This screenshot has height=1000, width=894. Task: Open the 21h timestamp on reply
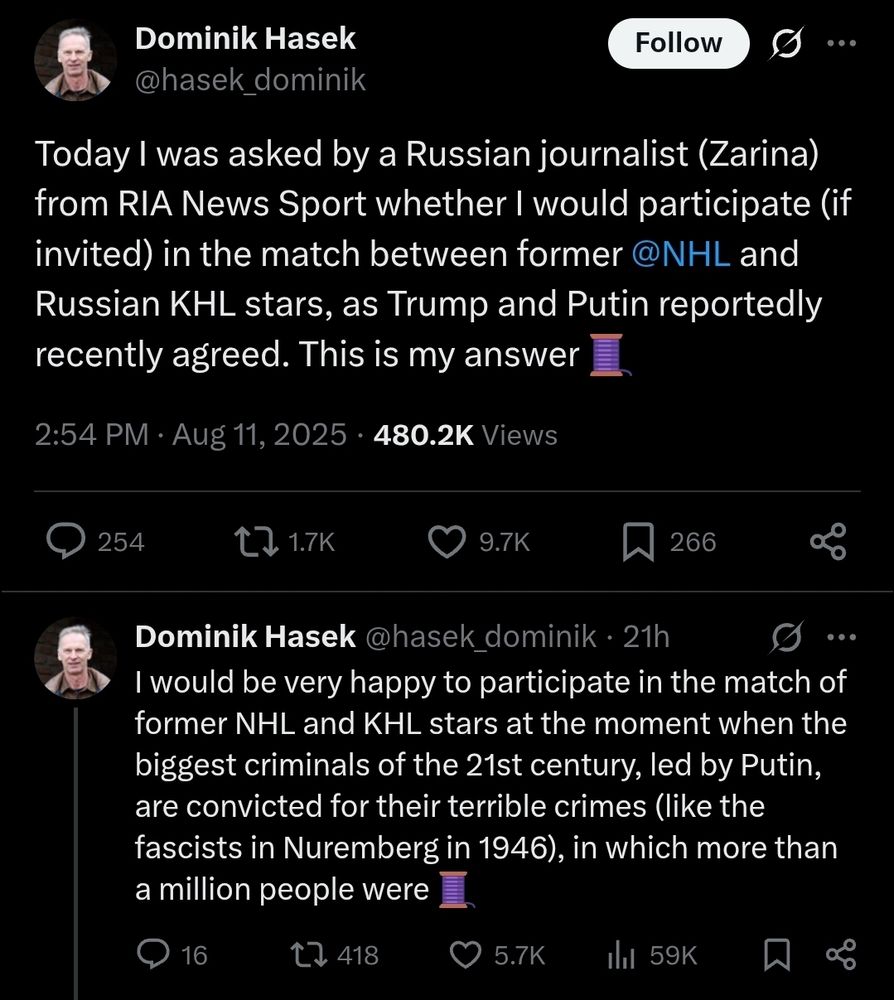646,636
